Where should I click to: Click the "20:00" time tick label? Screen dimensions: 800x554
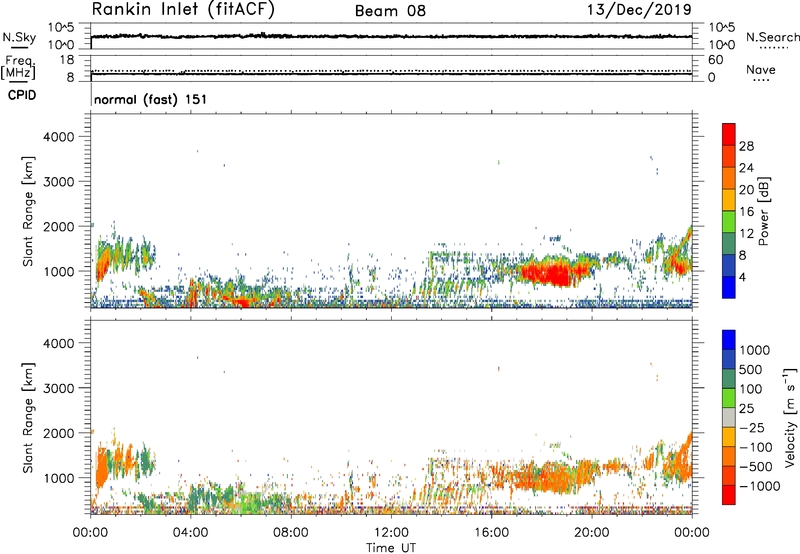[x=591, y=533]
